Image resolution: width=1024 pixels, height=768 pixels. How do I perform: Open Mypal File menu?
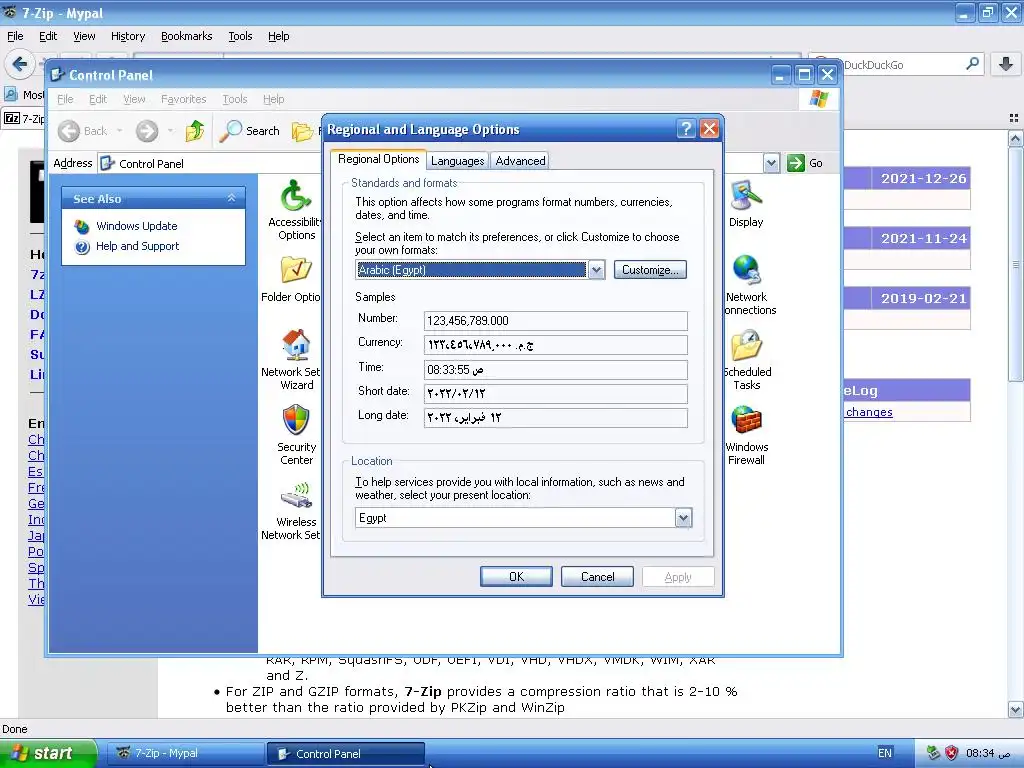click(x=15, y=36)
